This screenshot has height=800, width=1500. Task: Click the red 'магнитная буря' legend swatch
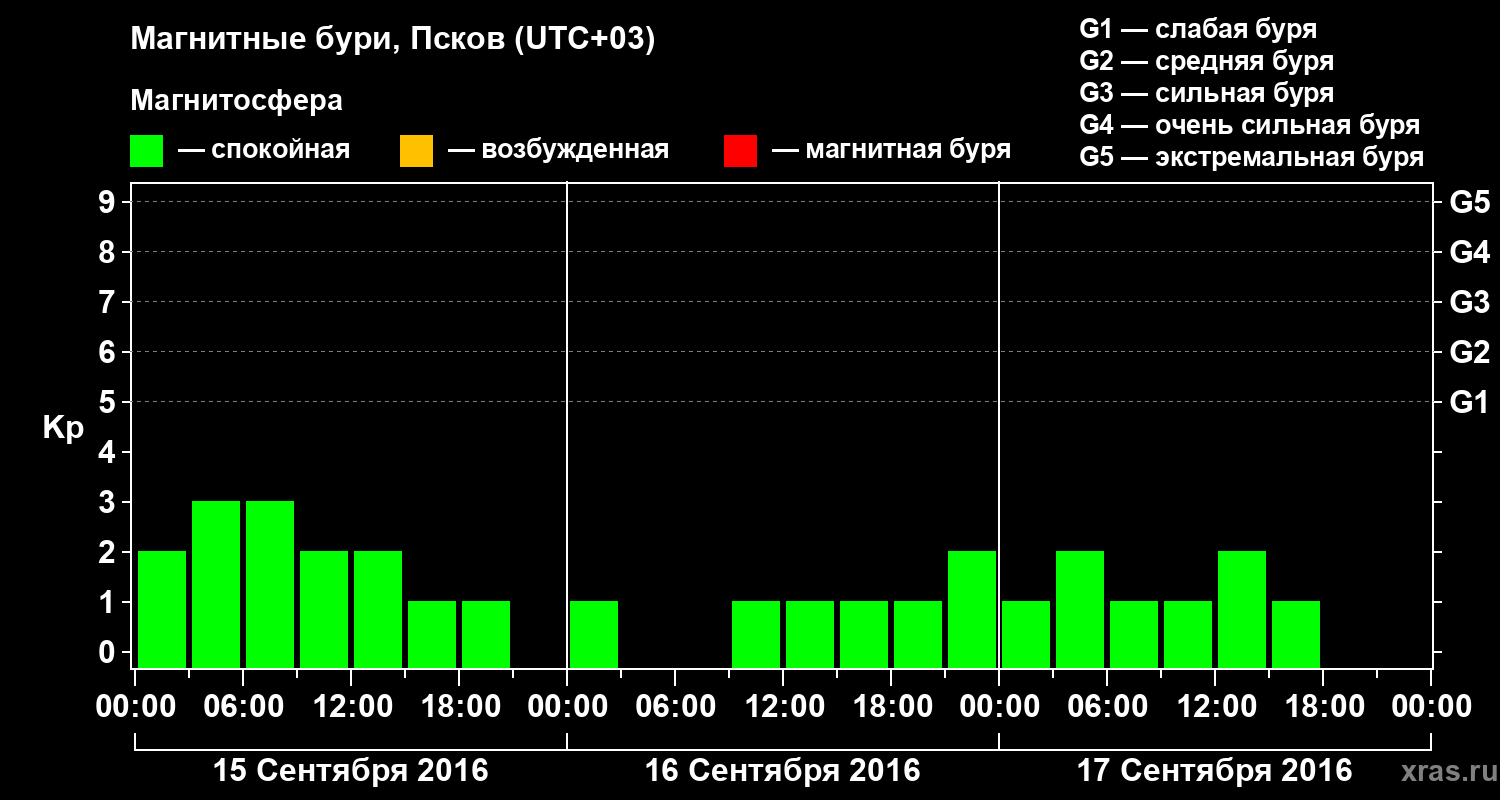pos(740,151)
